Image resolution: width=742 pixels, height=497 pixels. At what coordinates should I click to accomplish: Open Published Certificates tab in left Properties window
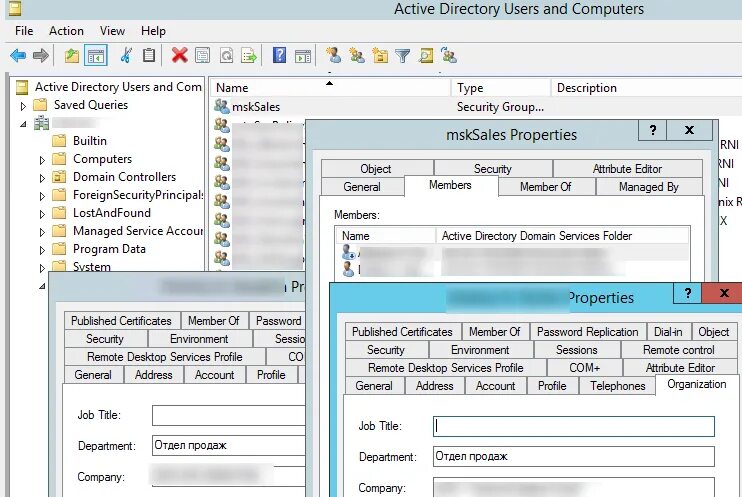(121, 321)
